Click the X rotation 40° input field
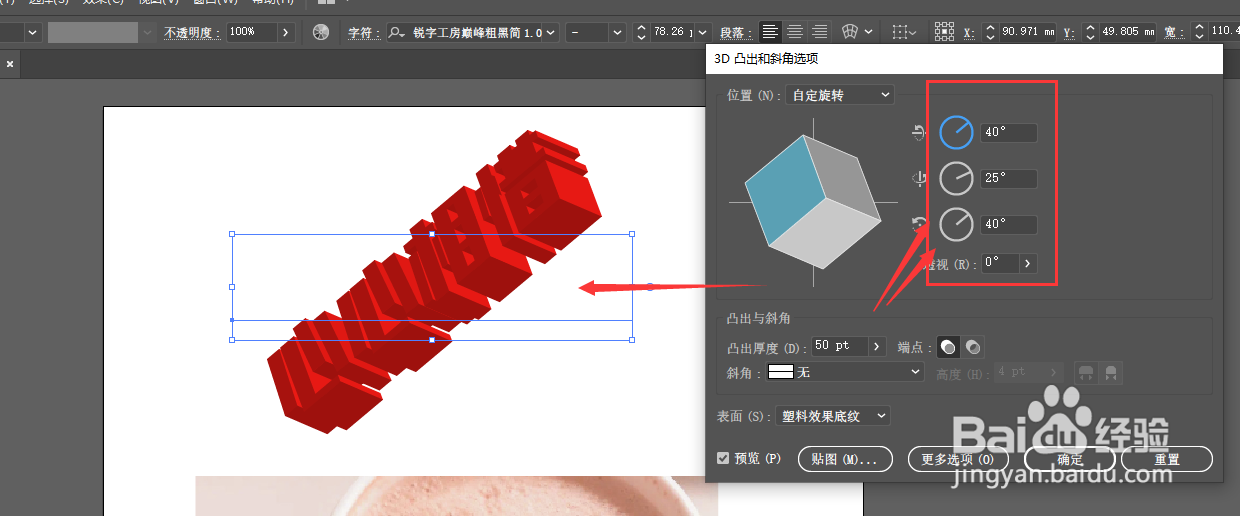 click(1008, 132)
